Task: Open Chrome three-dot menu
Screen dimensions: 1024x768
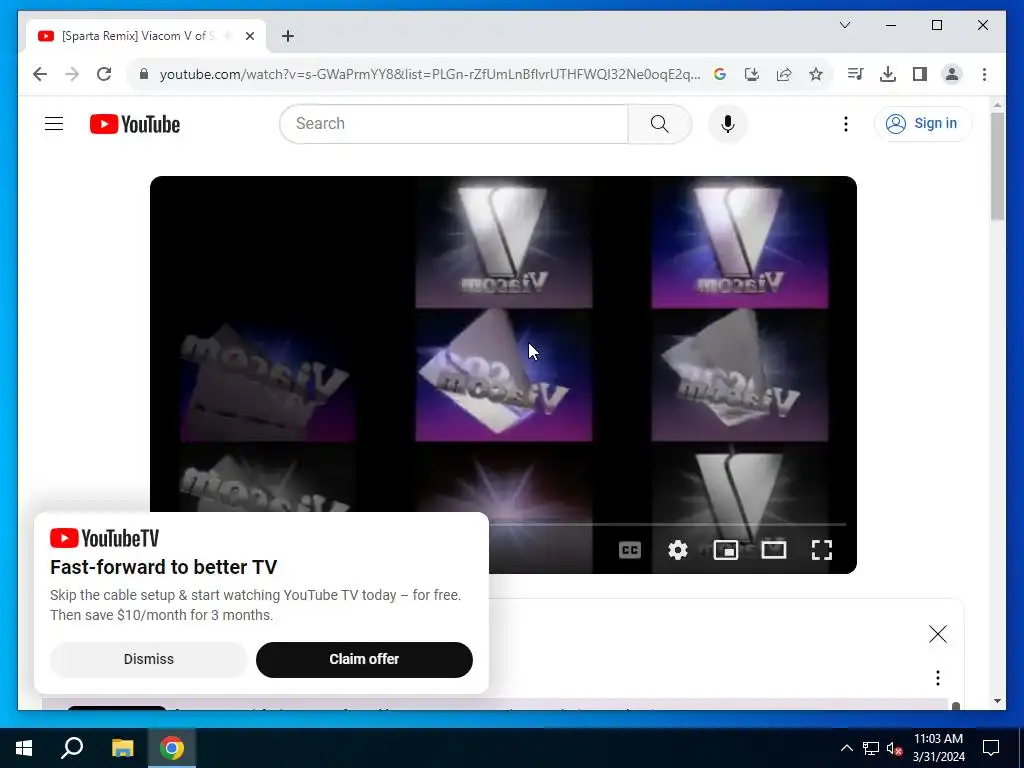Action: 984,74
